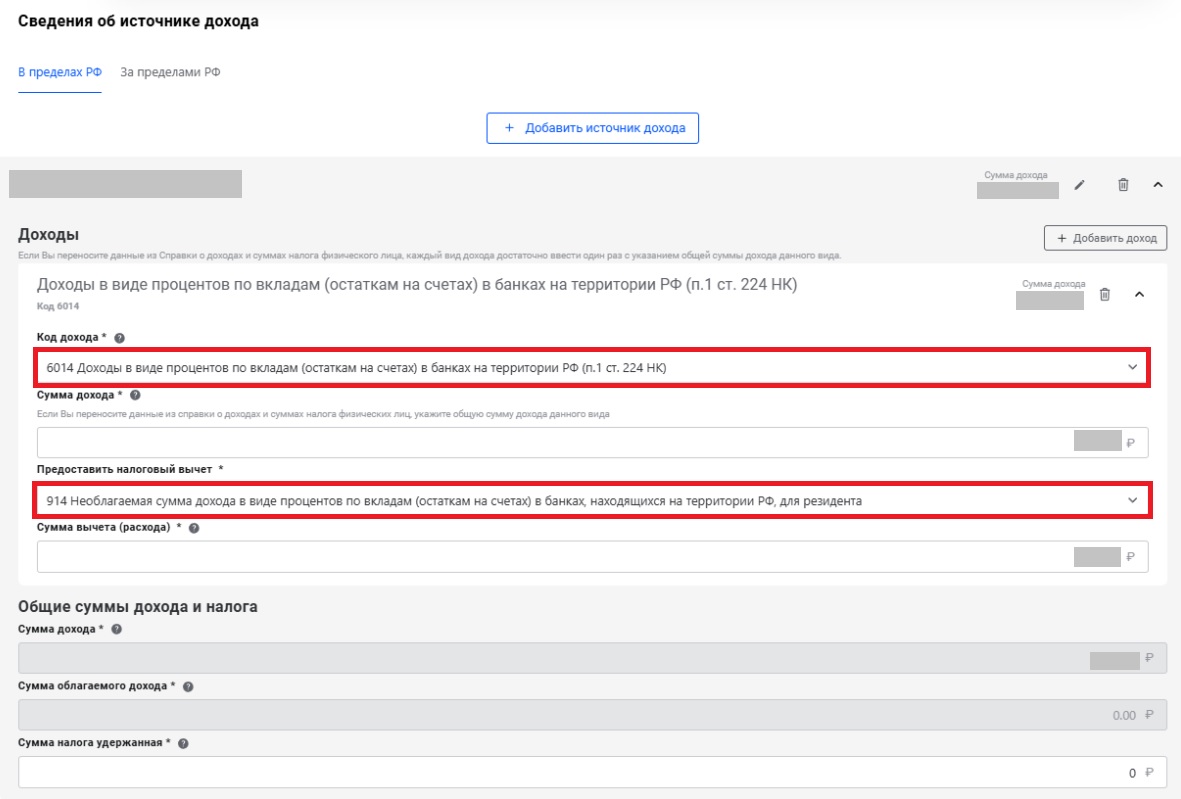This screenshot has width=1181, height=799.
Task: Show help for «Сумма налога удержанная»
Action: (183, 743)
